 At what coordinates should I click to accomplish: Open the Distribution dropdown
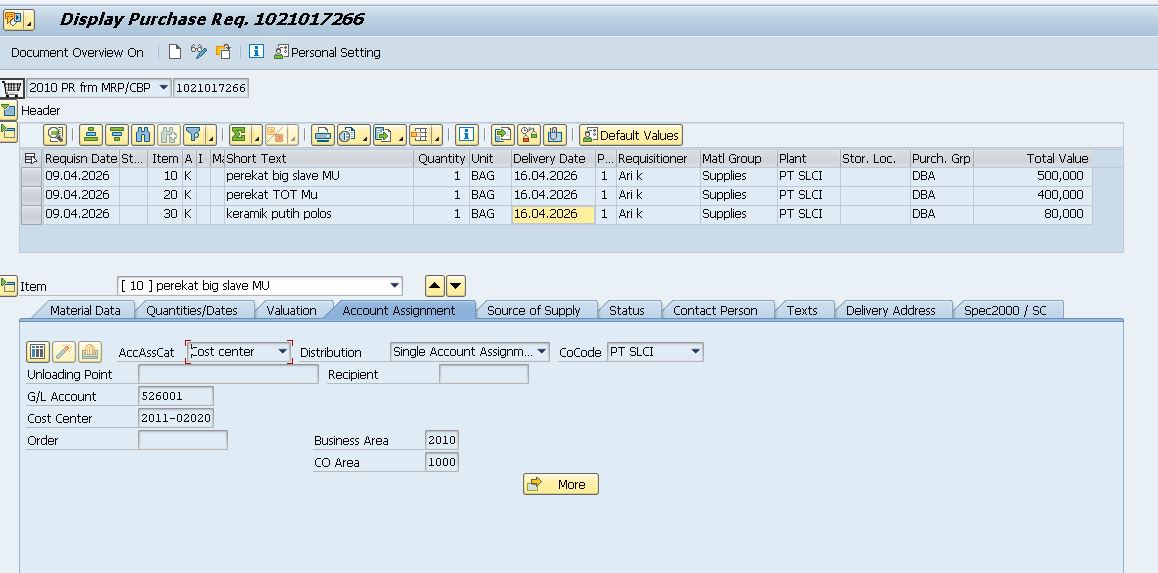[541, 352]
